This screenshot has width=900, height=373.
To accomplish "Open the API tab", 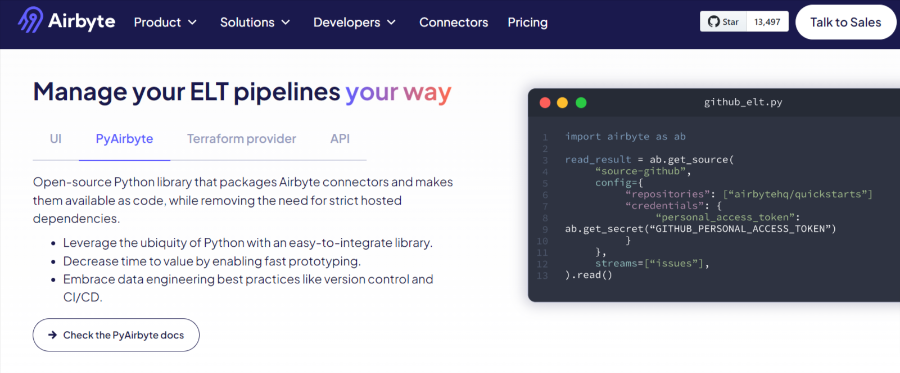I will (x=340, y=139).
